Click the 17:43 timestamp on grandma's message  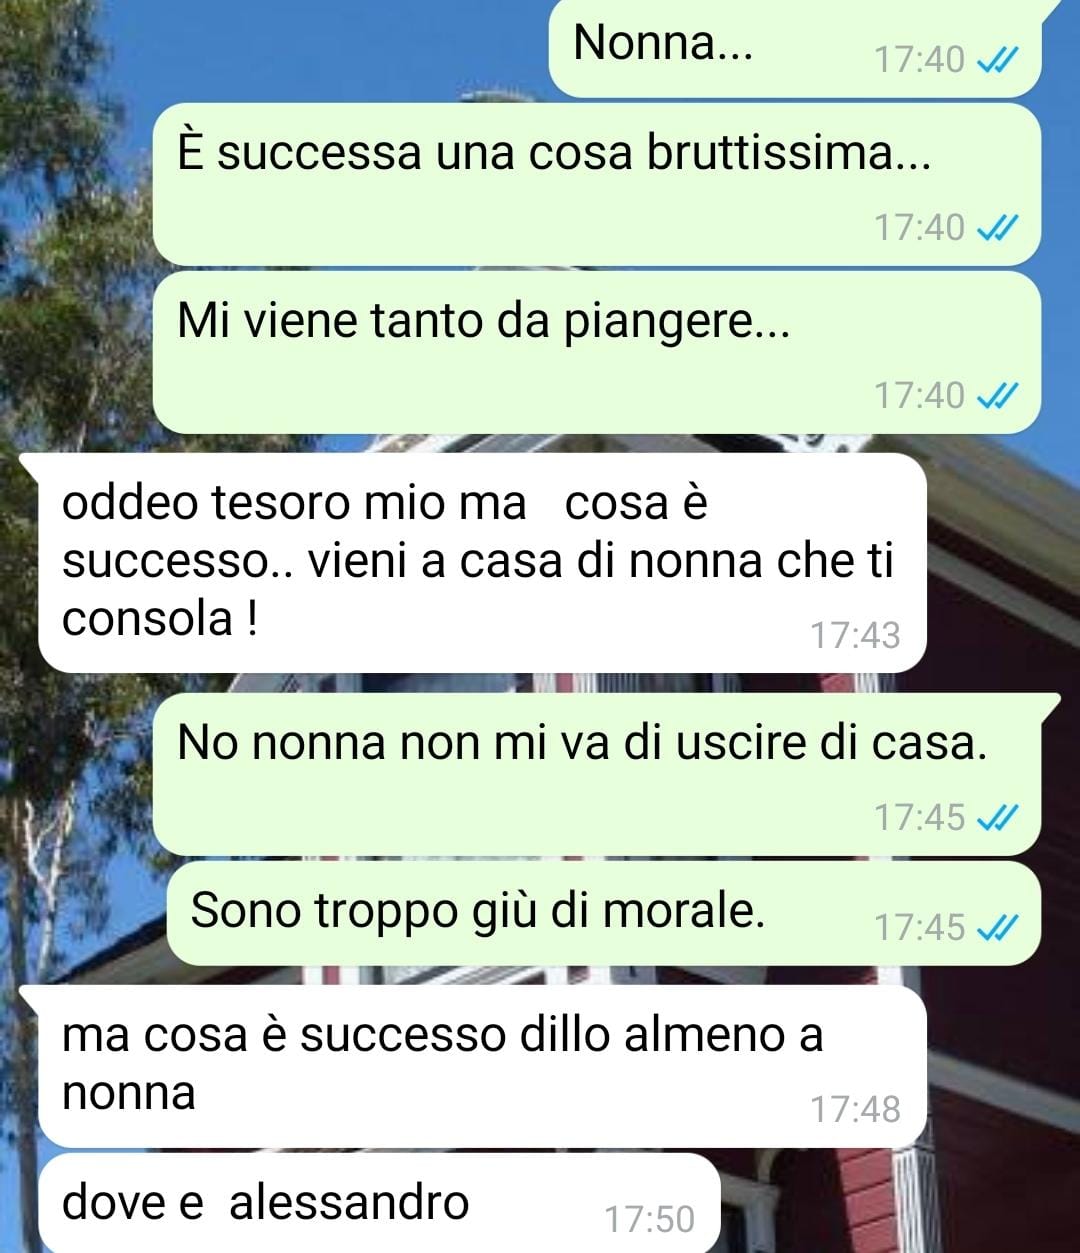pos(855,635)
